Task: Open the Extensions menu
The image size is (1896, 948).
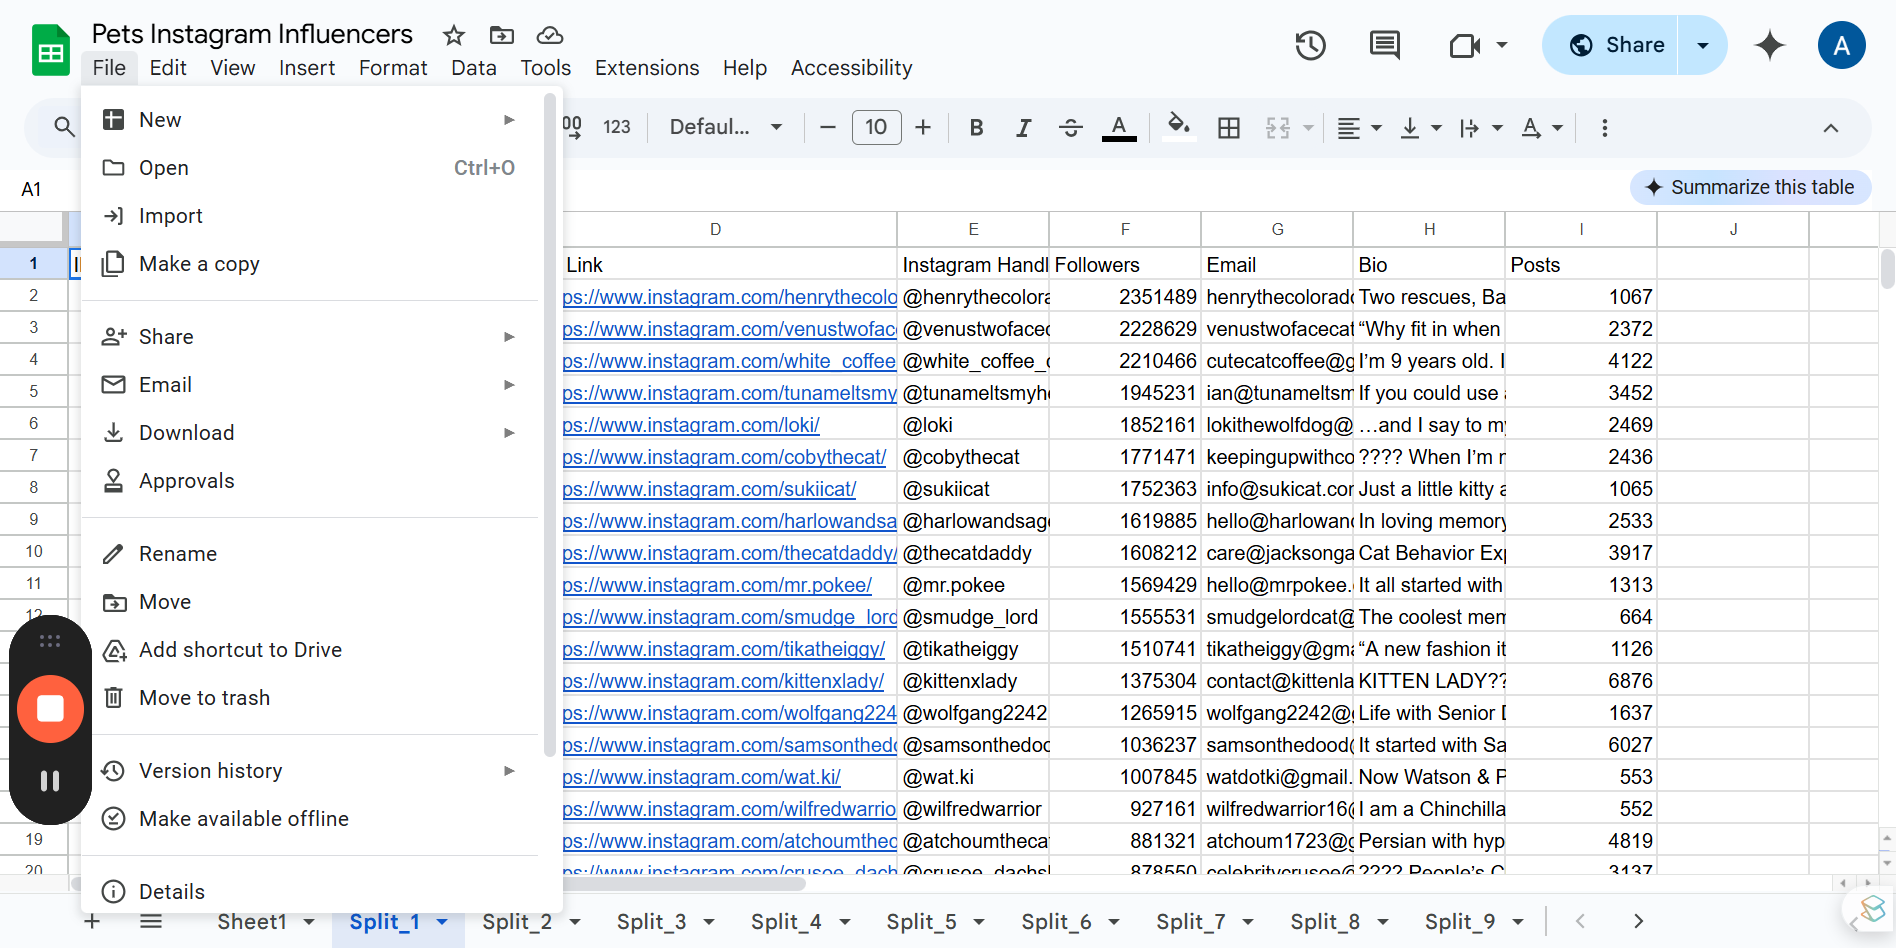Action: [x=647, y=68]
